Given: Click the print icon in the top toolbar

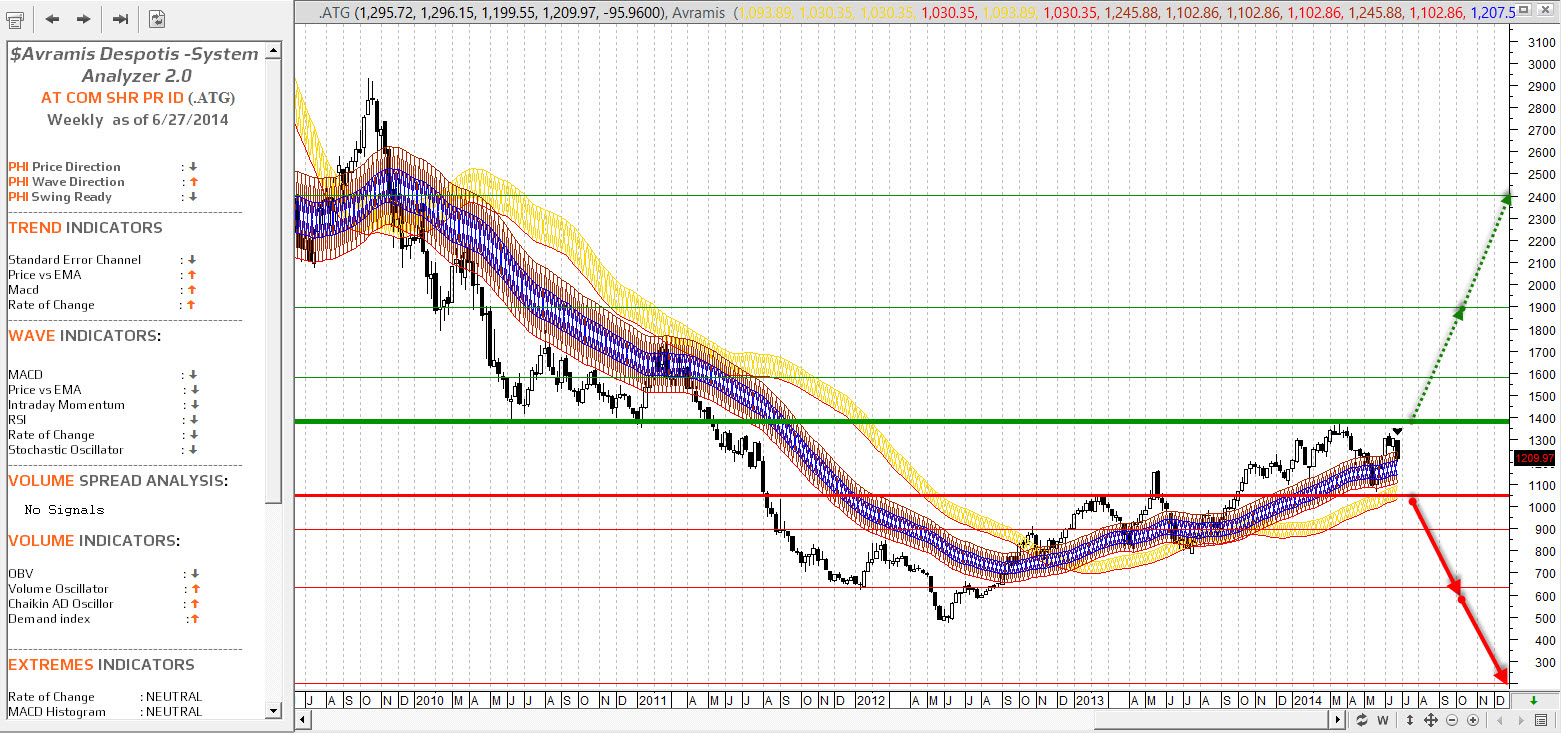Looking at the screenshot, I should 17,18.
